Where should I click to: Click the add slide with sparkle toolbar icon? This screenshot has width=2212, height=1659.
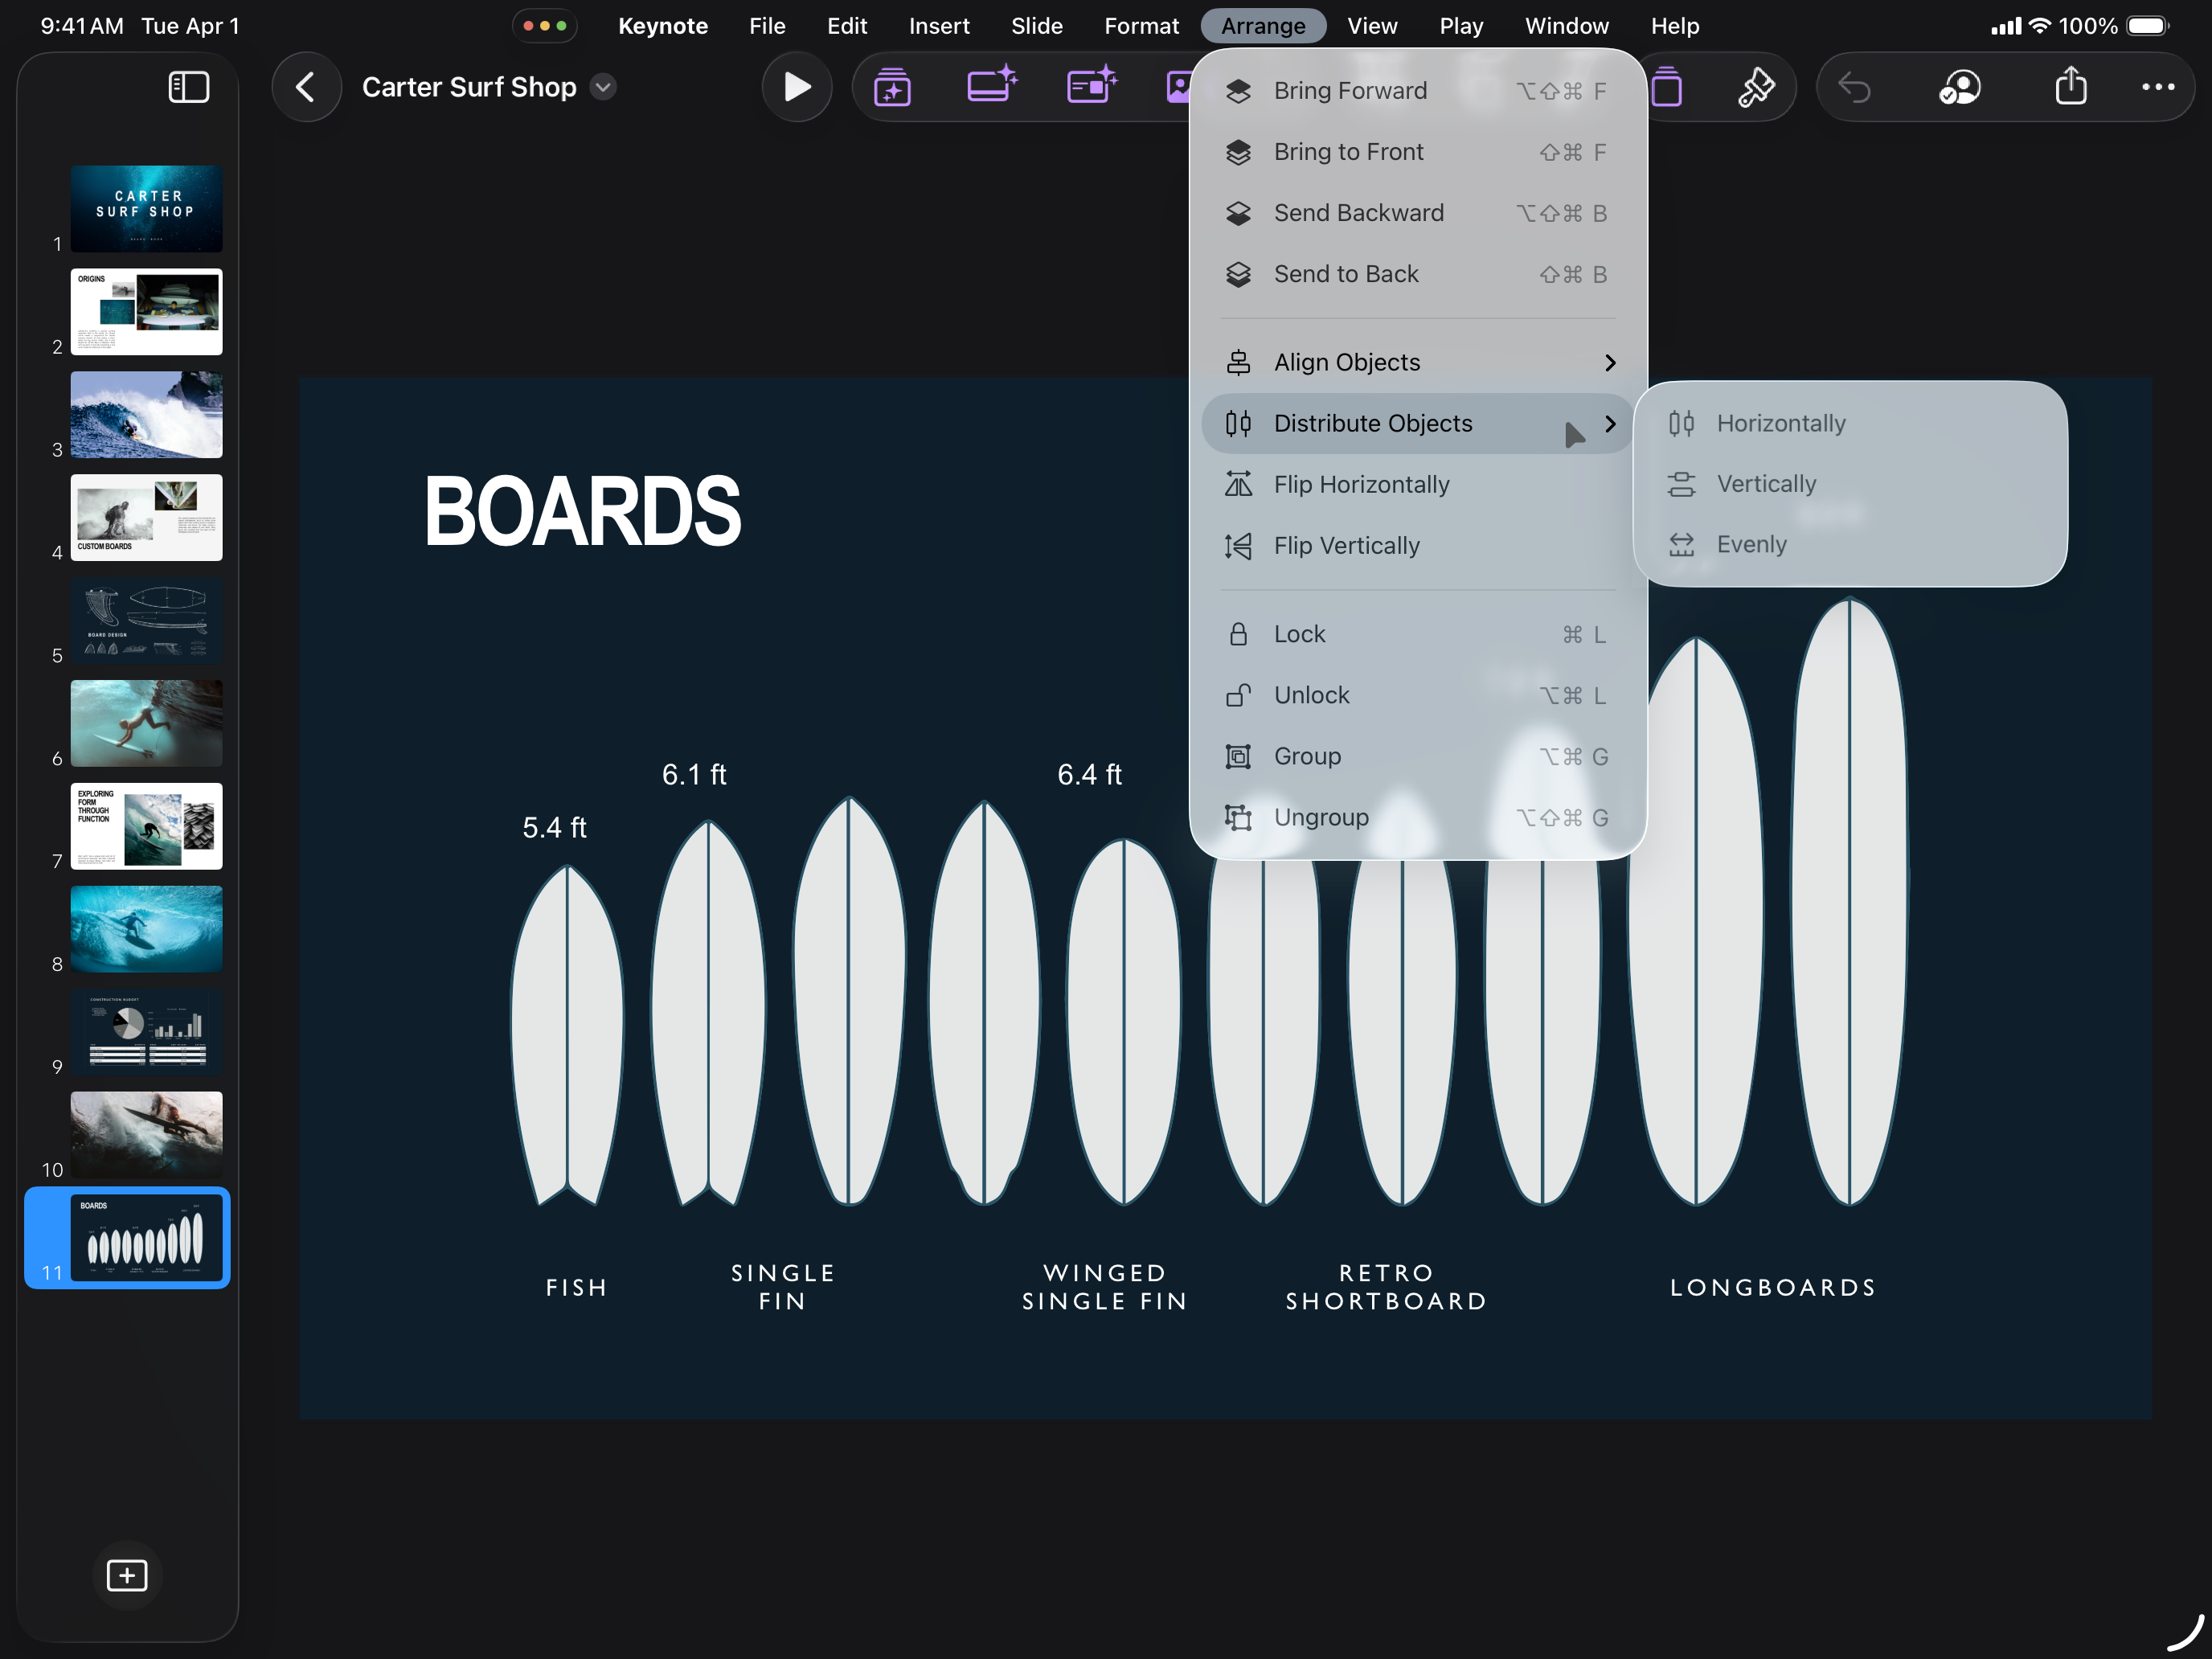892,87
